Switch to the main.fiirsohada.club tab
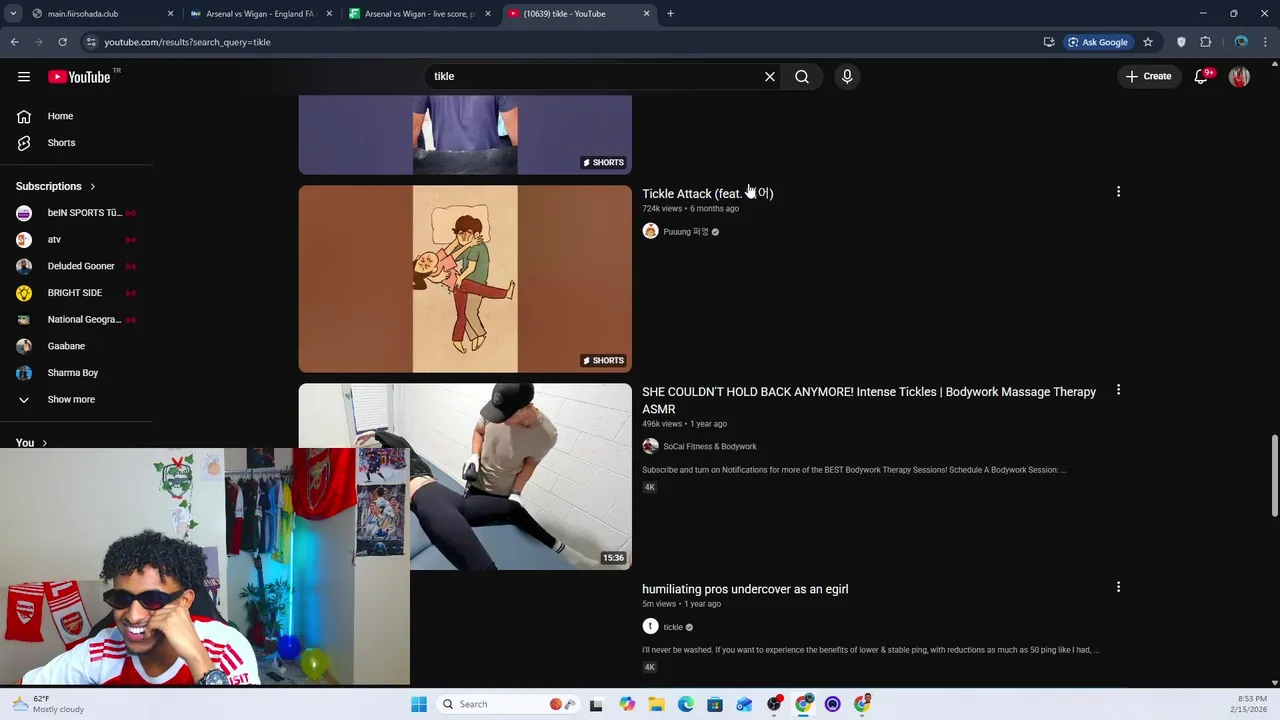1280x720 pixels. (100, 14)
